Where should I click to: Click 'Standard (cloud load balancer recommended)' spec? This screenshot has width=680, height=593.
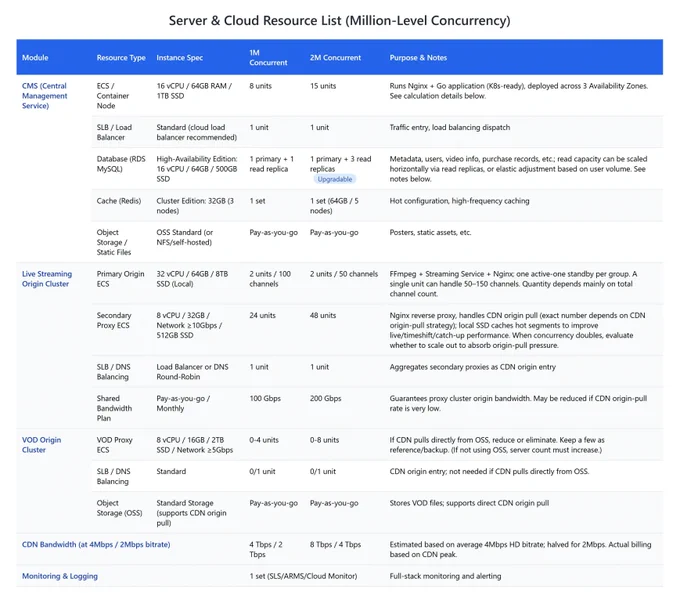196,132
